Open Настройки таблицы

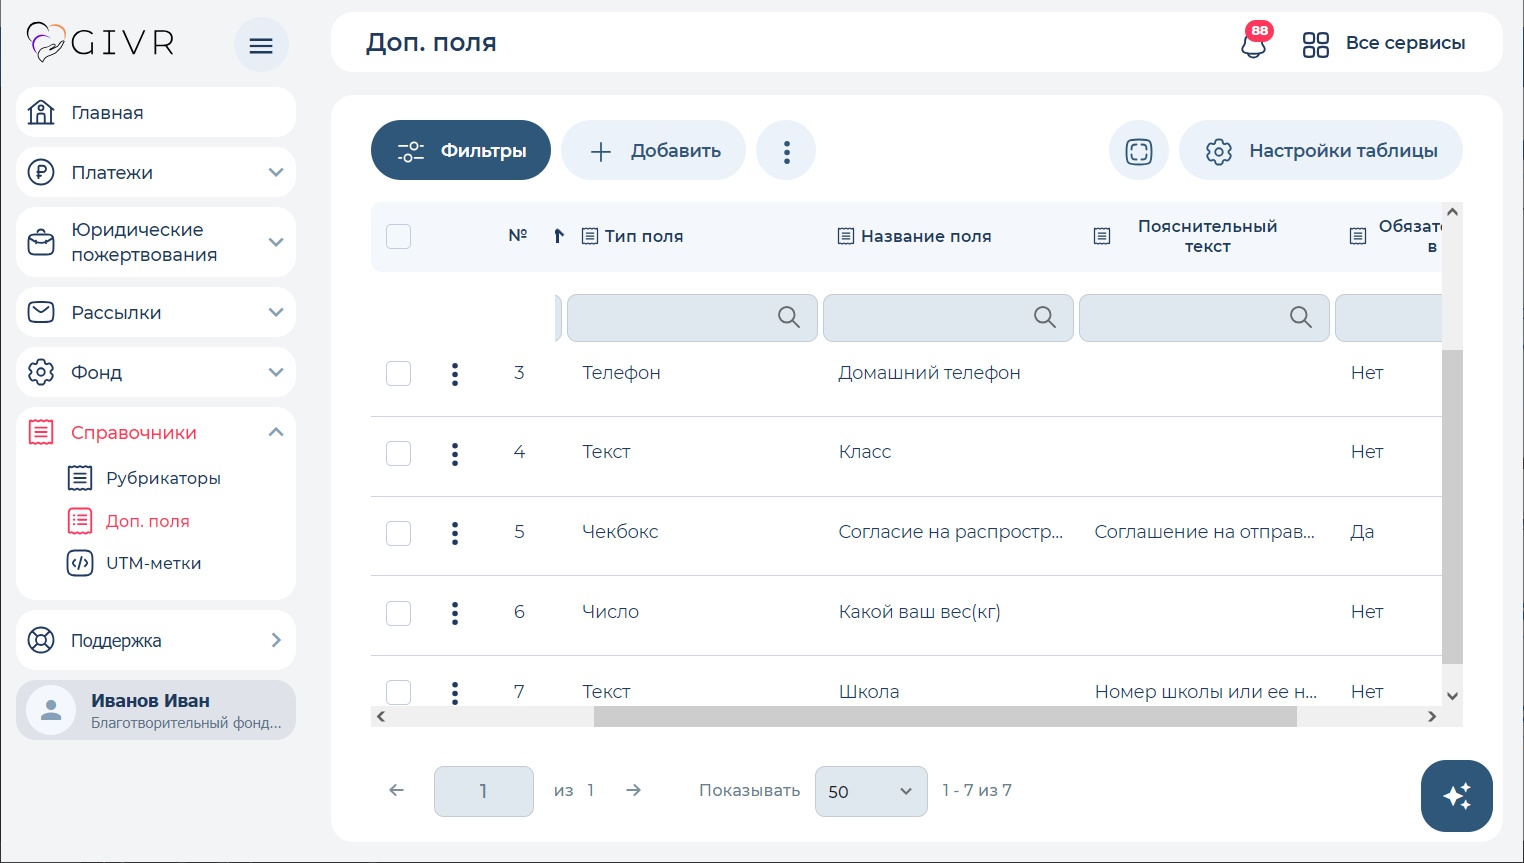(x=1321, y=151)
